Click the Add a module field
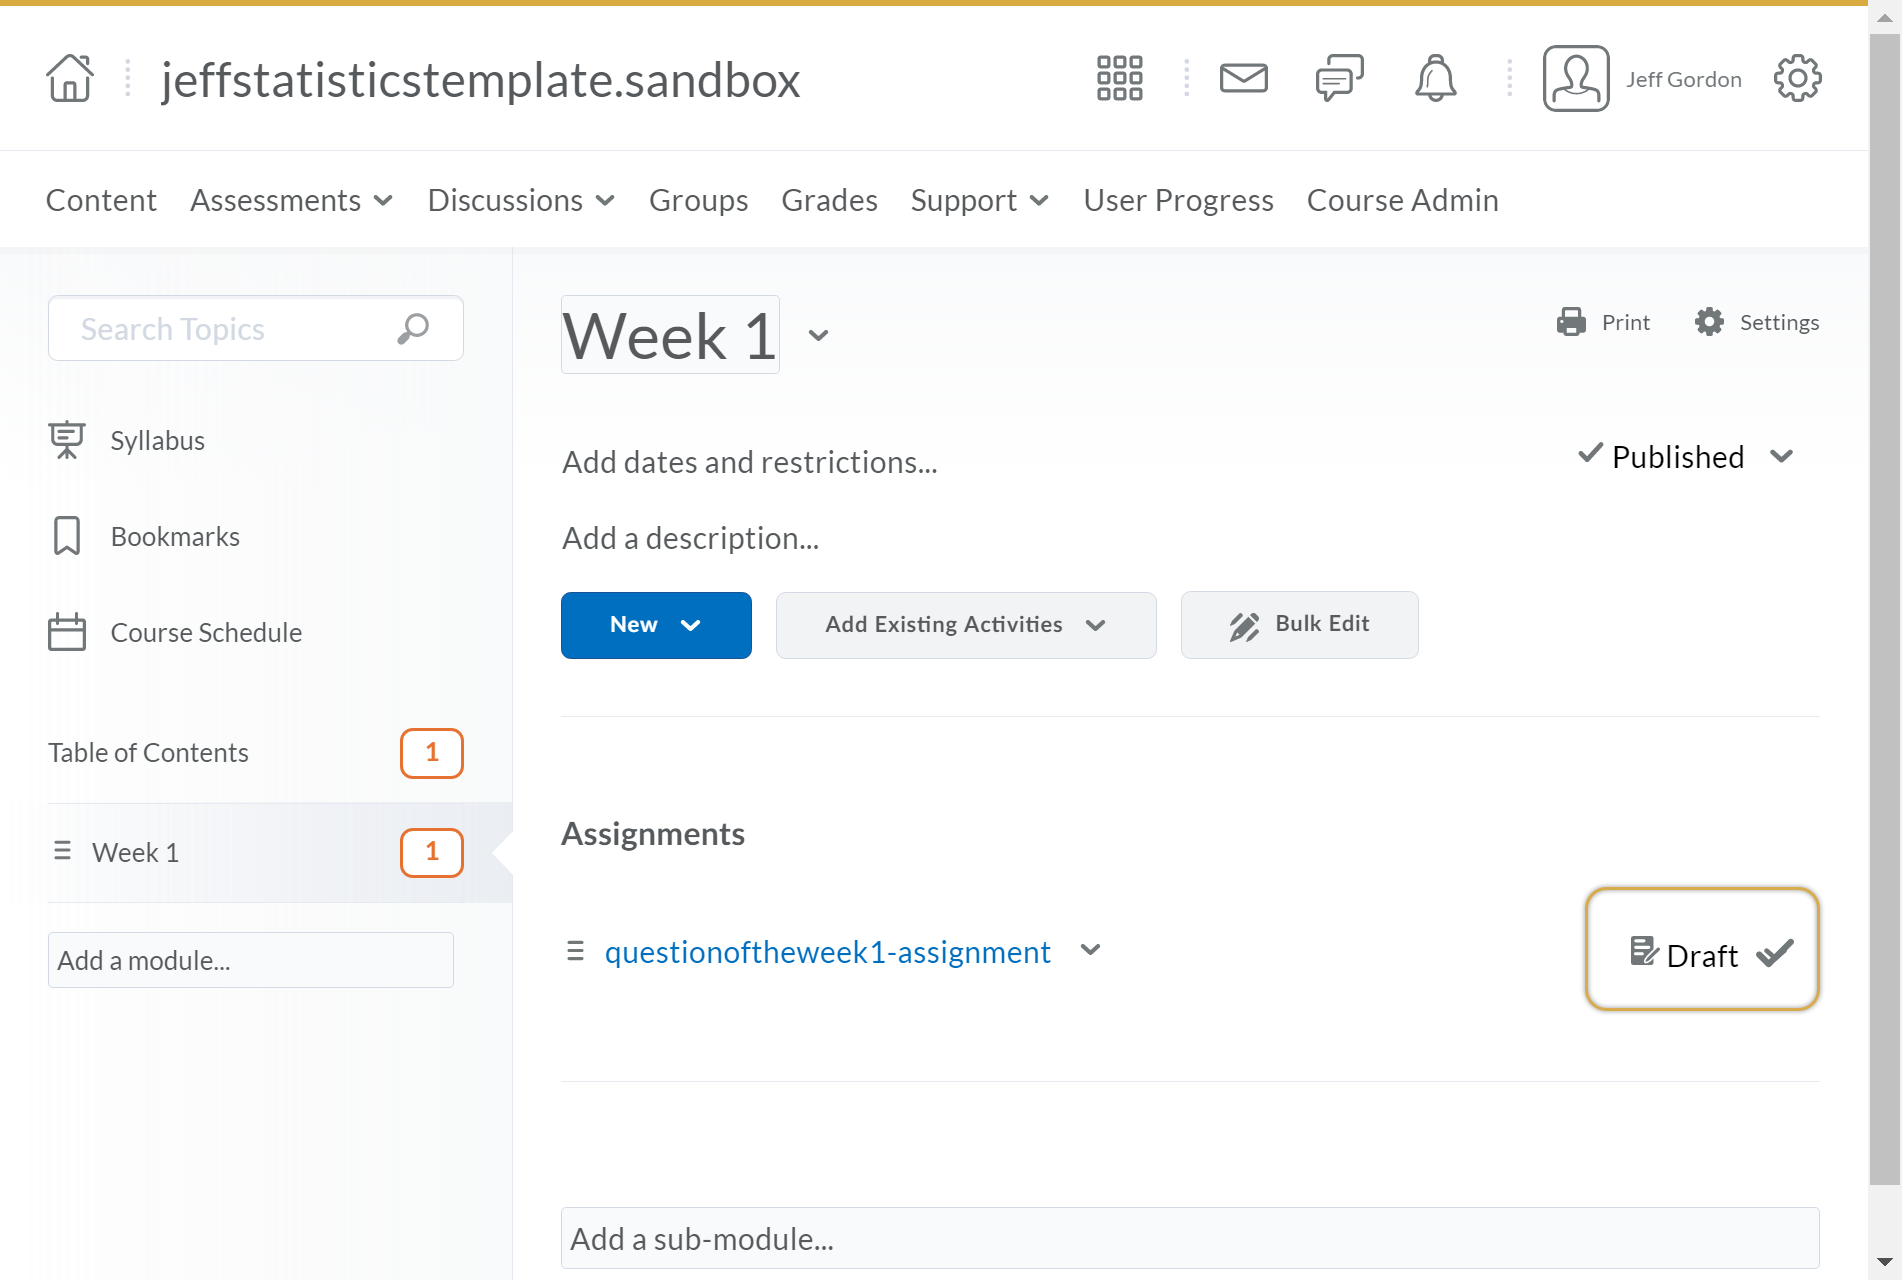 click(x=251, y=960)
